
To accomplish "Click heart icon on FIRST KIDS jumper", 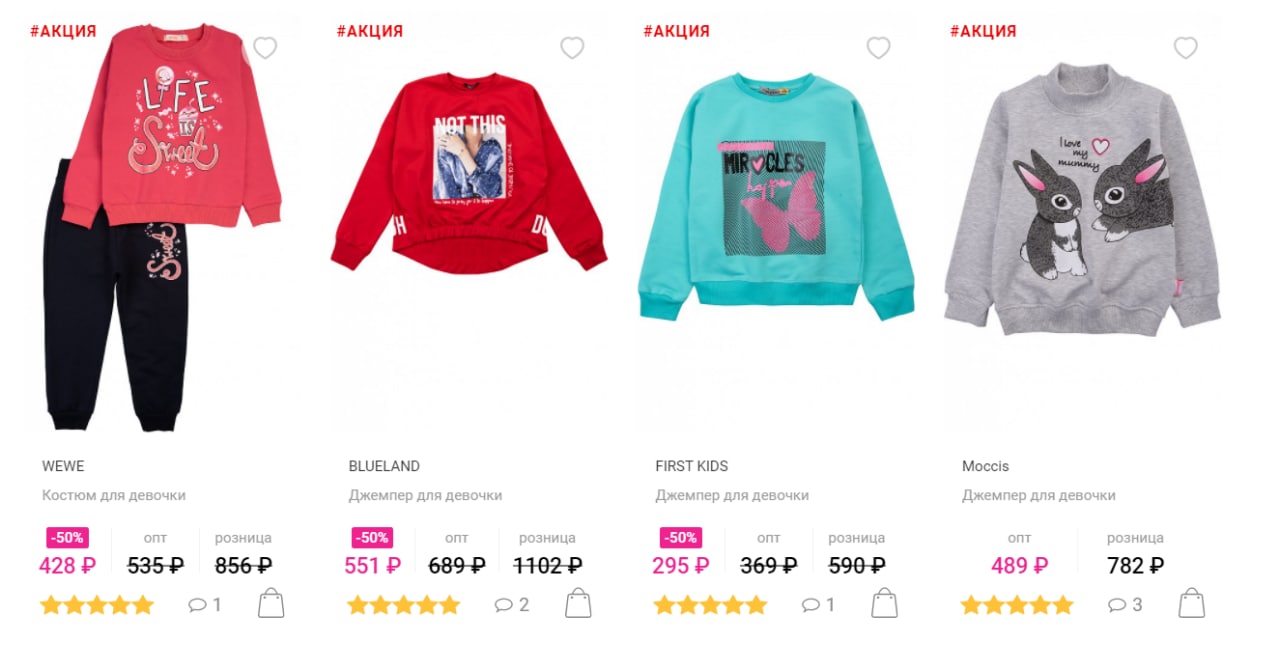I will 878,47.
